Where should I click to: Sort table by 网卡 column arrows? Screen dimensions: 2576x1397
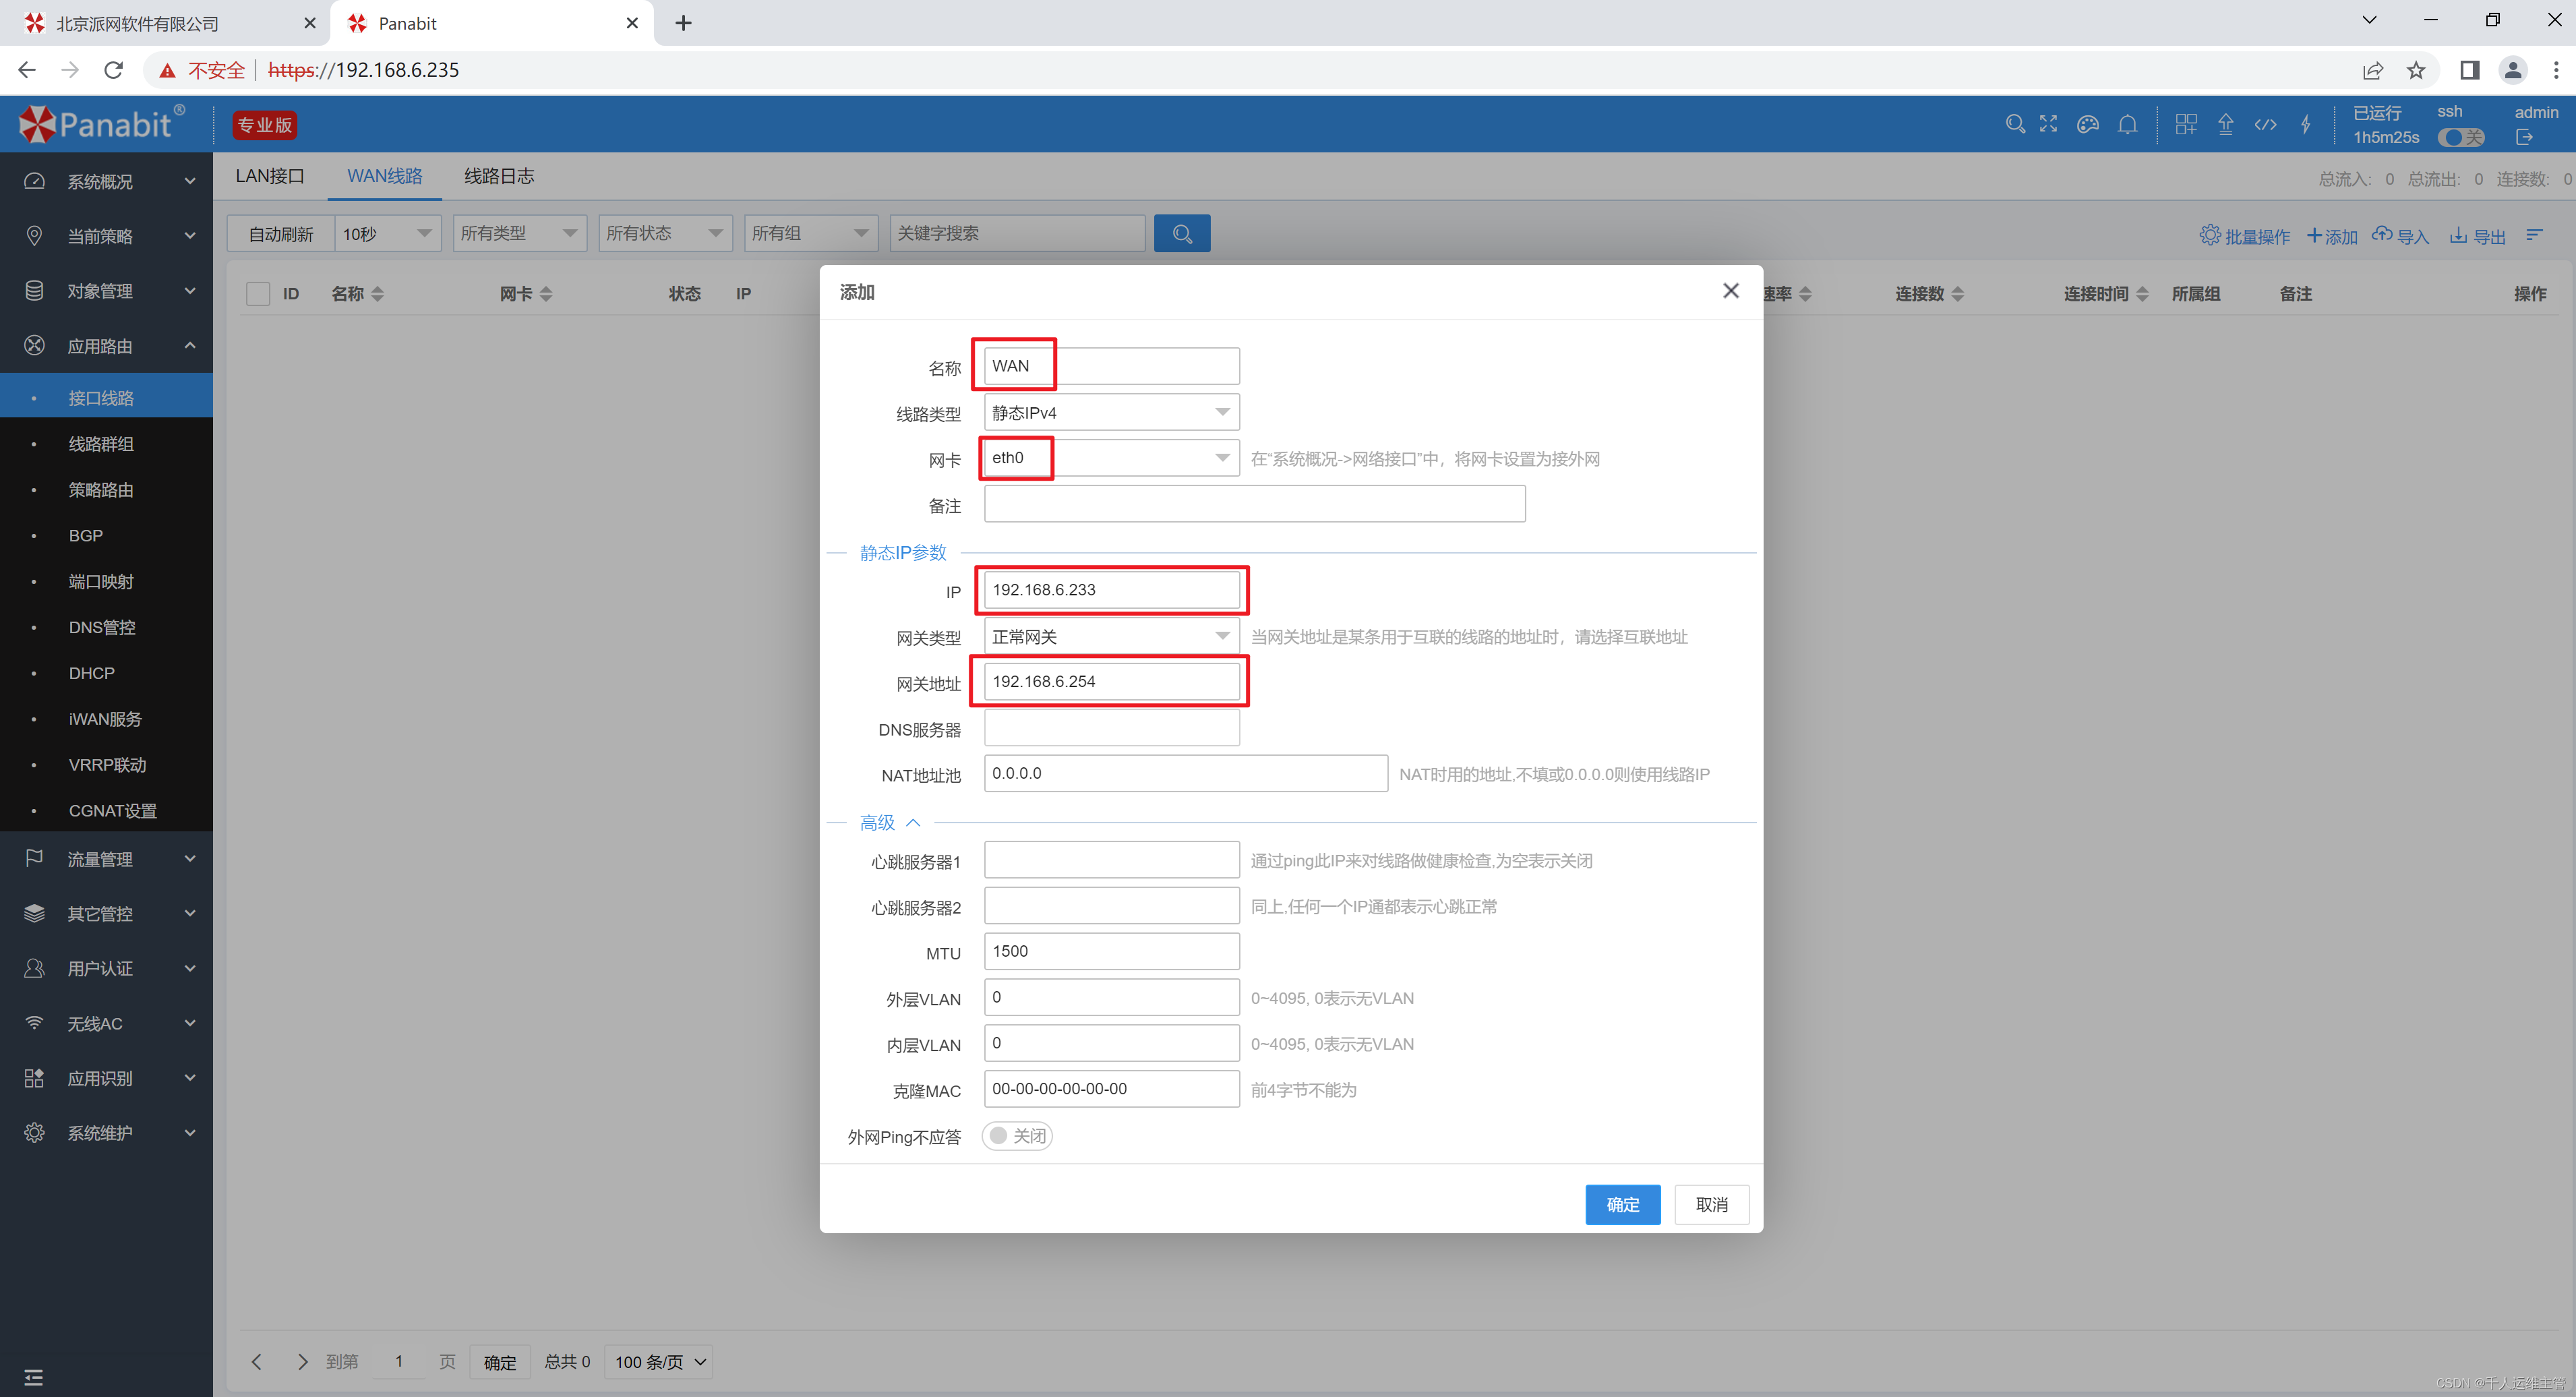click(x=546, y=294)
